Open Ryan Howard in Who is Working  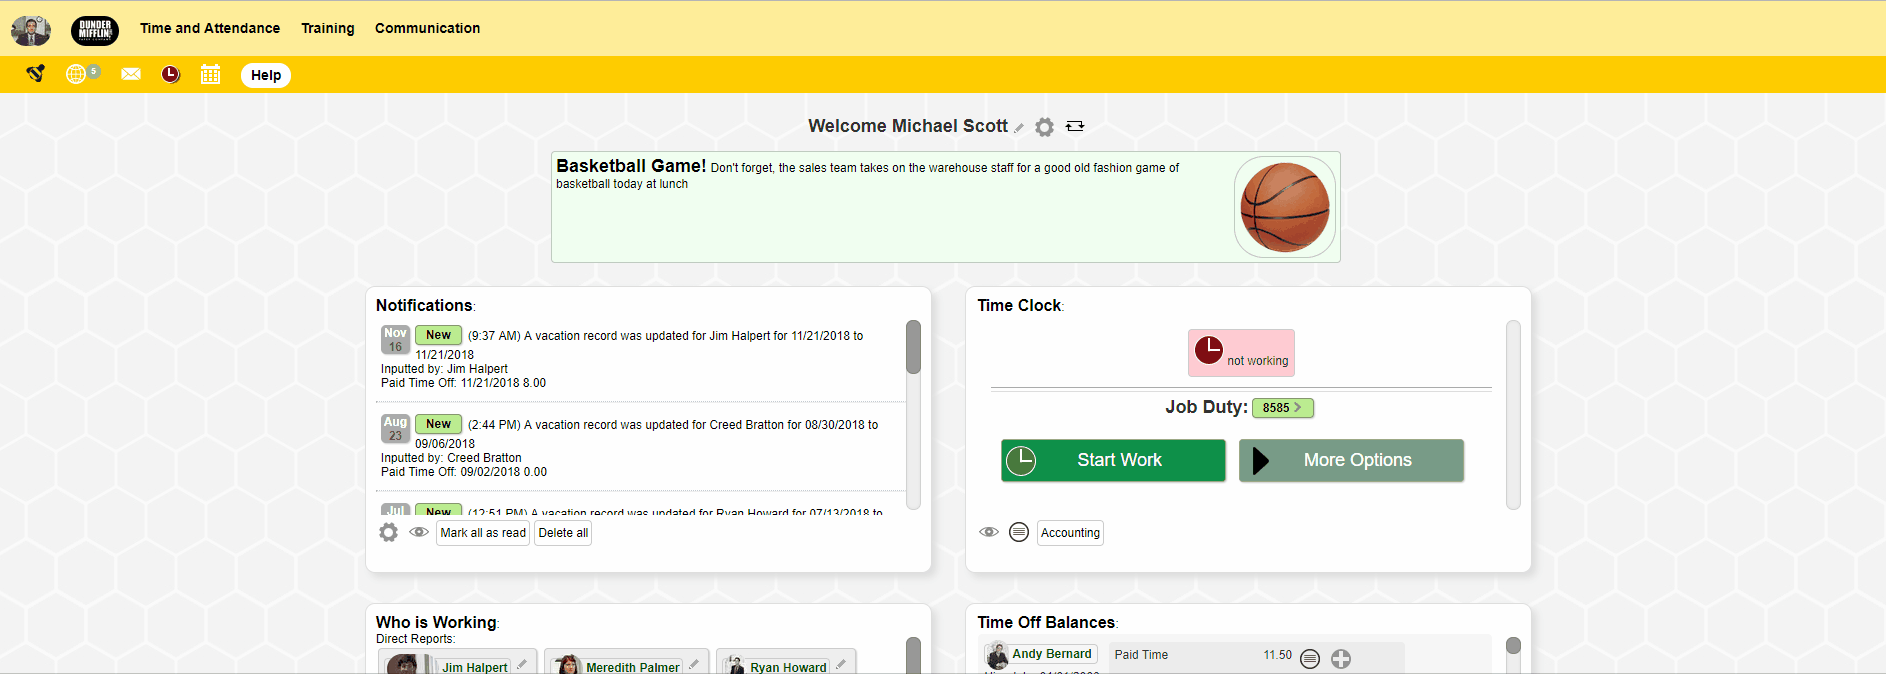pos(788,667)
